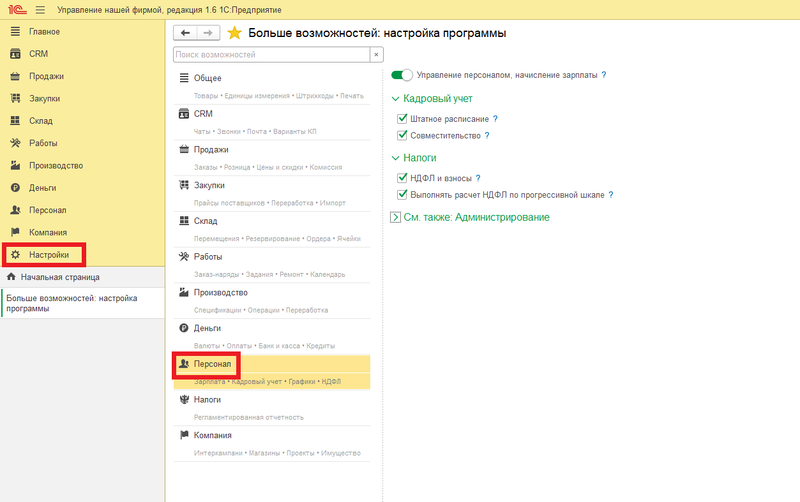Click the Закупки cart icon in sidebar
The image size is (800, 502).
pyautogui.click(x=15, y=98)
